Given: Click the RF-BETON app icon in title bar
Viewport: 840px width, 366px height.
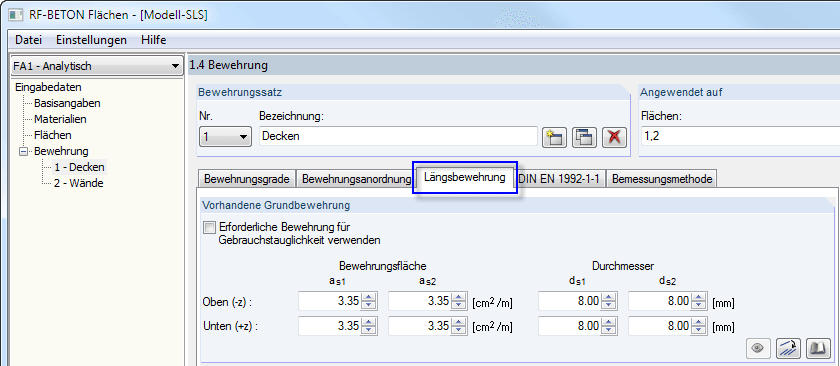Looking at the screenshot, I should (x=16, y=15).
